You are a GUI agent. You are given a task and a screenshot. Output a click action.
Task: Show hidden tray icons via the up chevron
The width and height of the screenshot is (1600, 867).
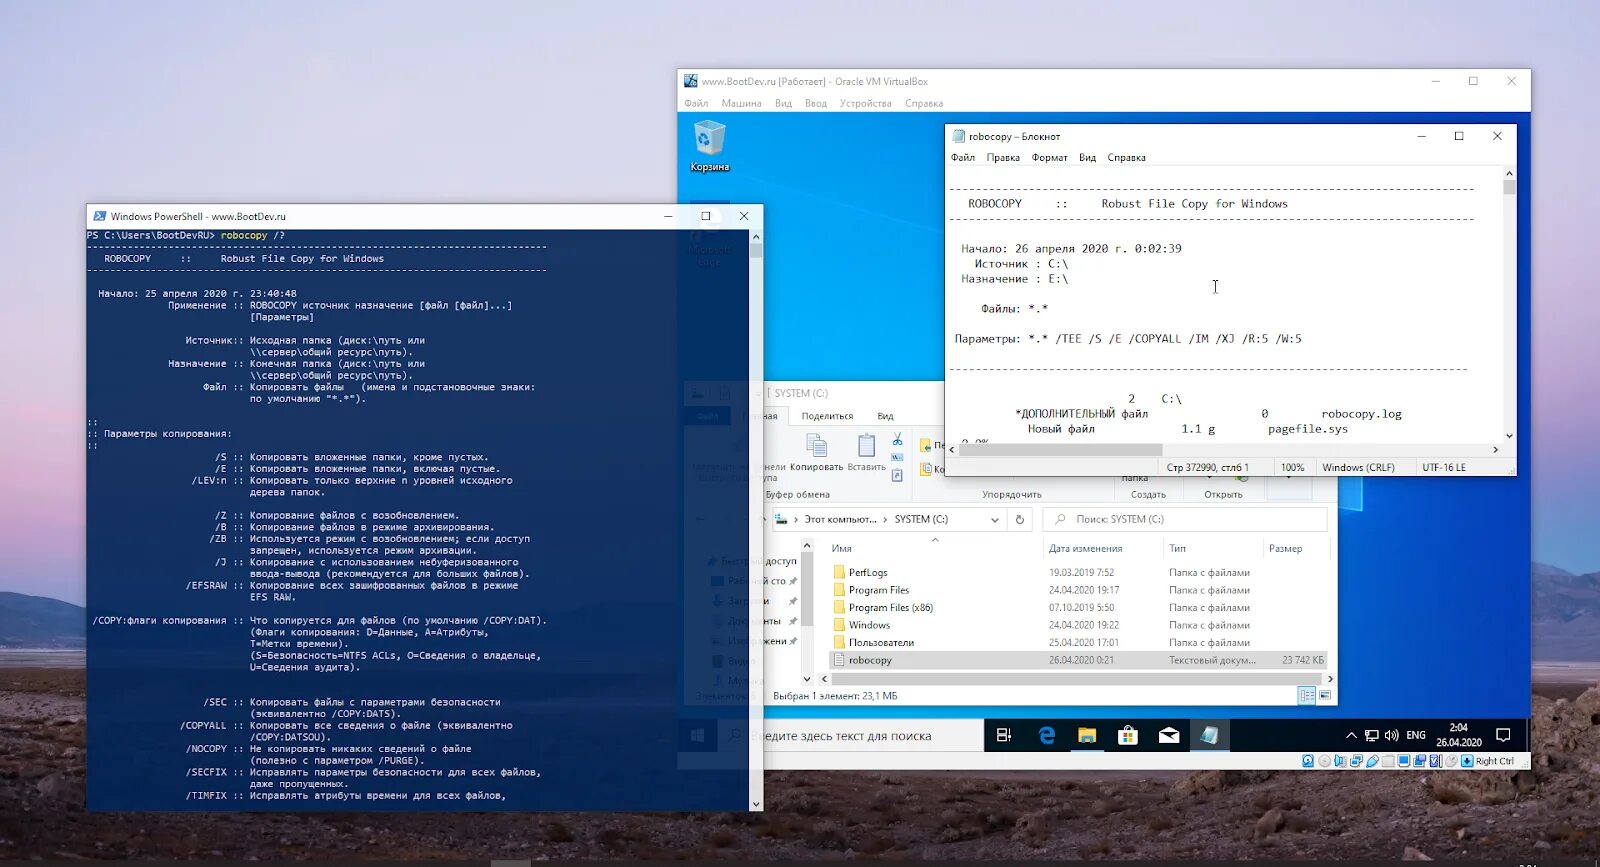pyautogui.click(x=1351, y=736)
